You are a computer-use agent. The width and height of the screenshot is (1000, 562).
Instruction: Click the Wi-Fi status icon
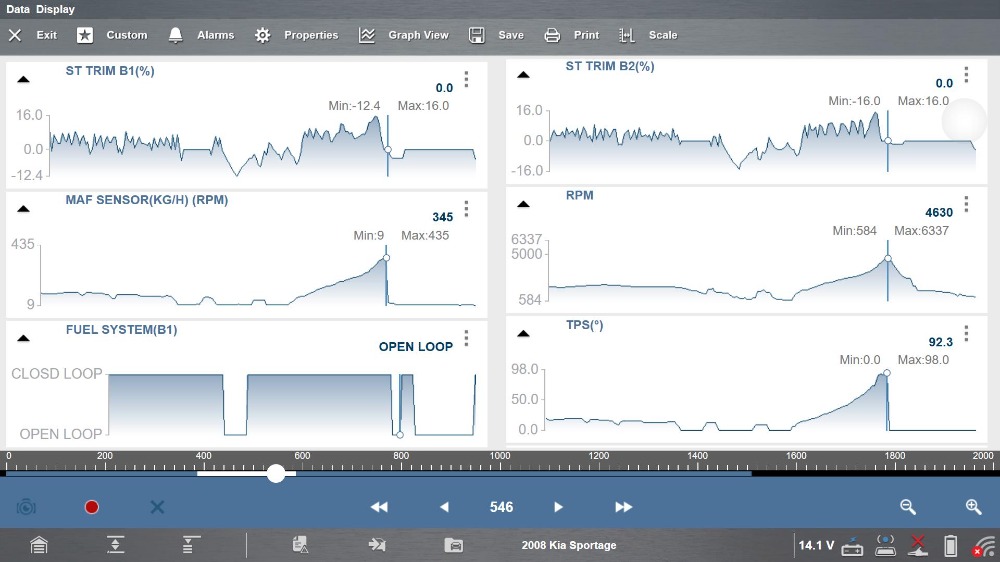coord(984,546)
